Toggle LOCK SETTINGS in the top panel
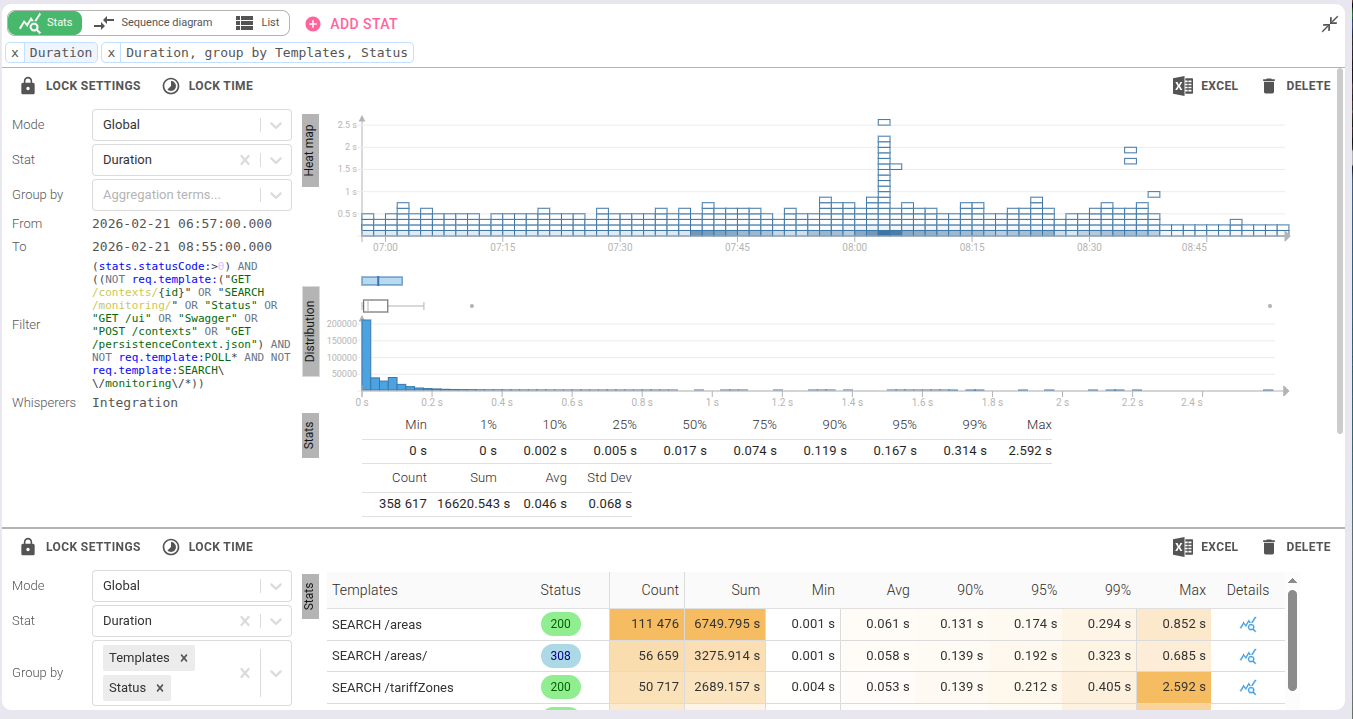This screenshot has height=719, width=1353. pos(81,86)
